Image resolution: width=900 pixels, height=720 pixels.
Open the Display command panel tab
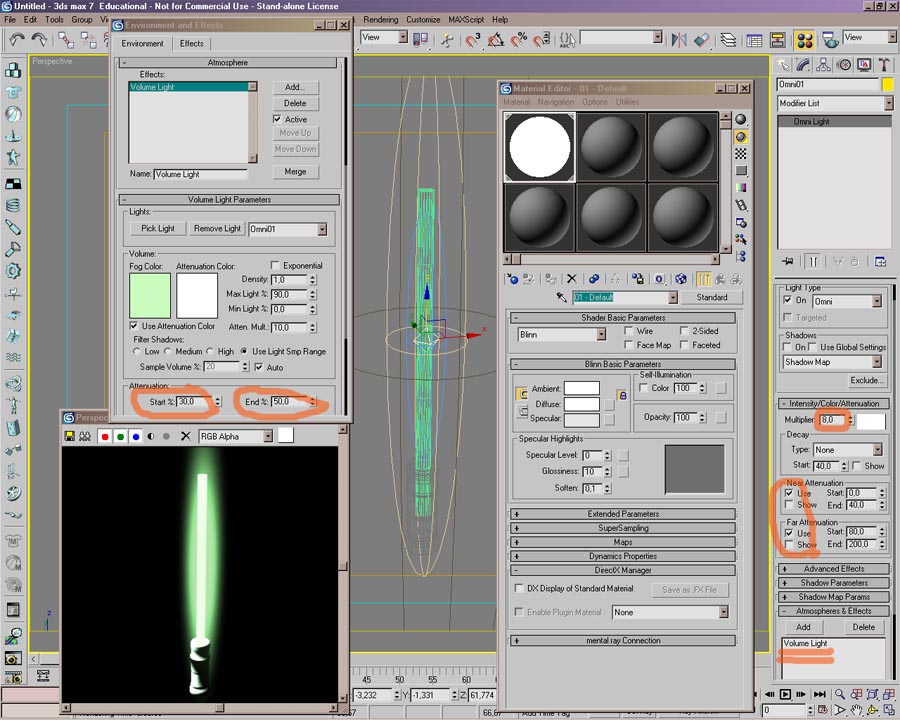coord(864,65)
